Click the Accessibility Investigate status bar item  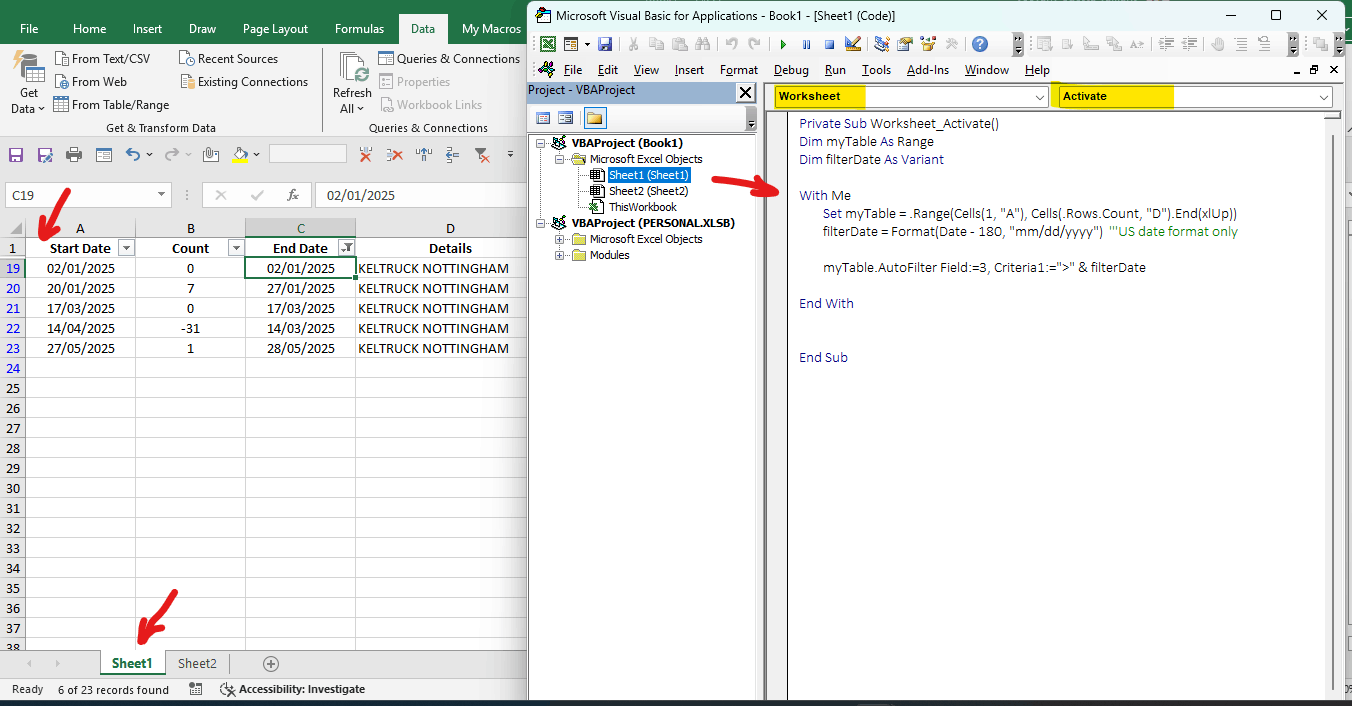[292, 689]
